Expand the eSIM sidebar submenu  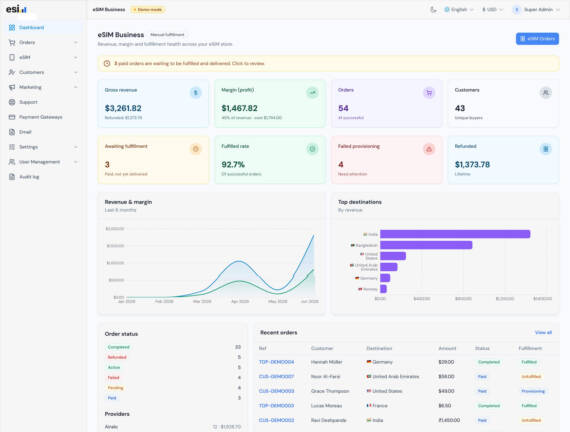tap(43, 57)
